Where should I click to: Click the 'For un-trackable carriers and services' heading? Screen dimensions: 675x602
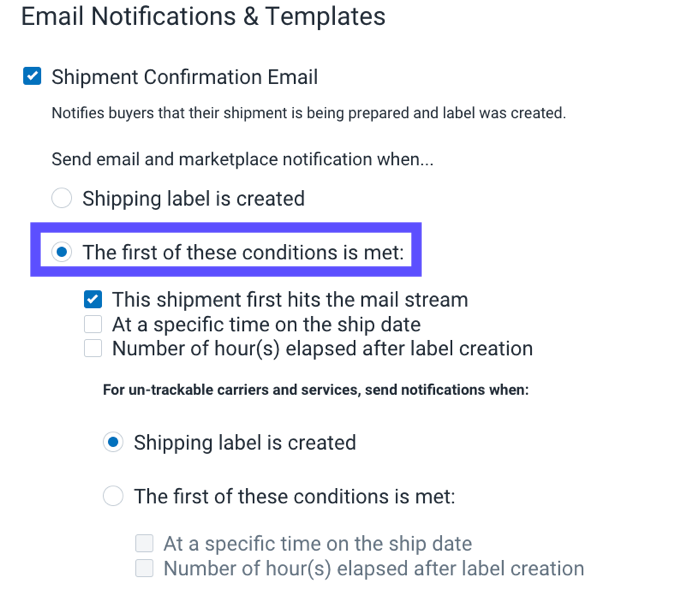pyautogui.click(x=315, y=390)
